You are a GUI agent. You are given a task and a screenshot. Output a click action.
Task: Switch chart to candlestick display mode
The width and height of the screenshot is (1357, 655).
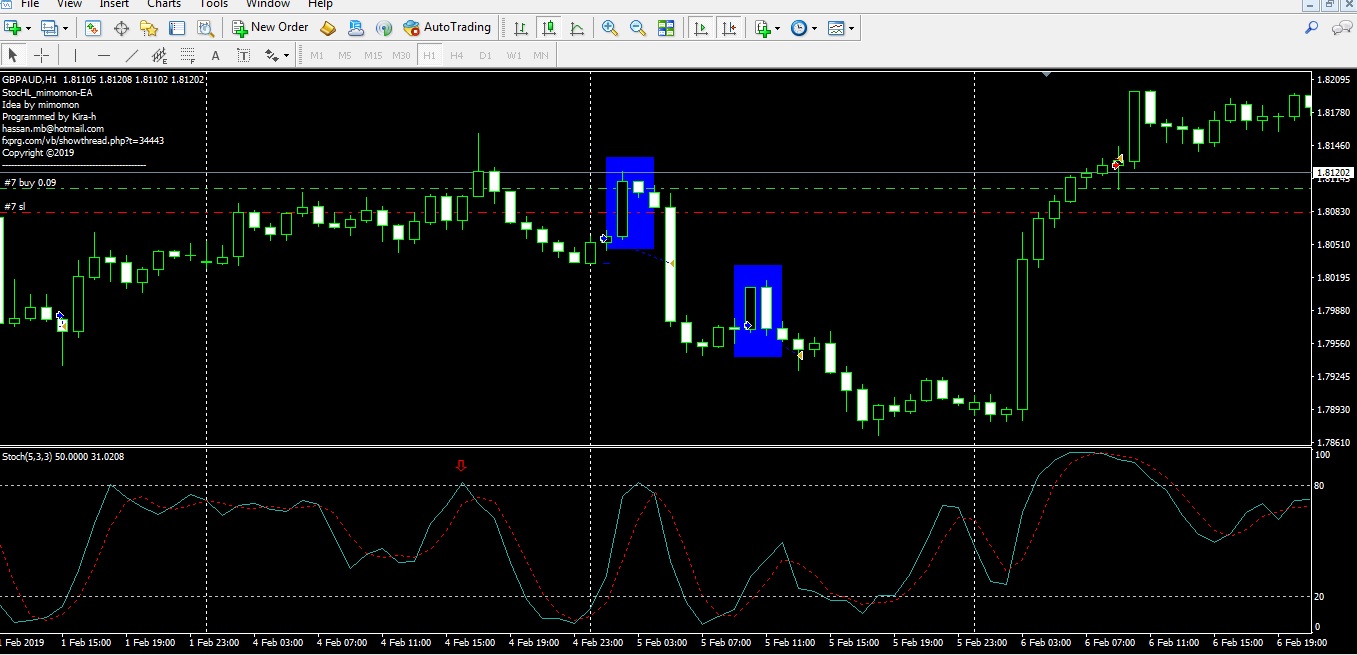[x=548, y=28]
